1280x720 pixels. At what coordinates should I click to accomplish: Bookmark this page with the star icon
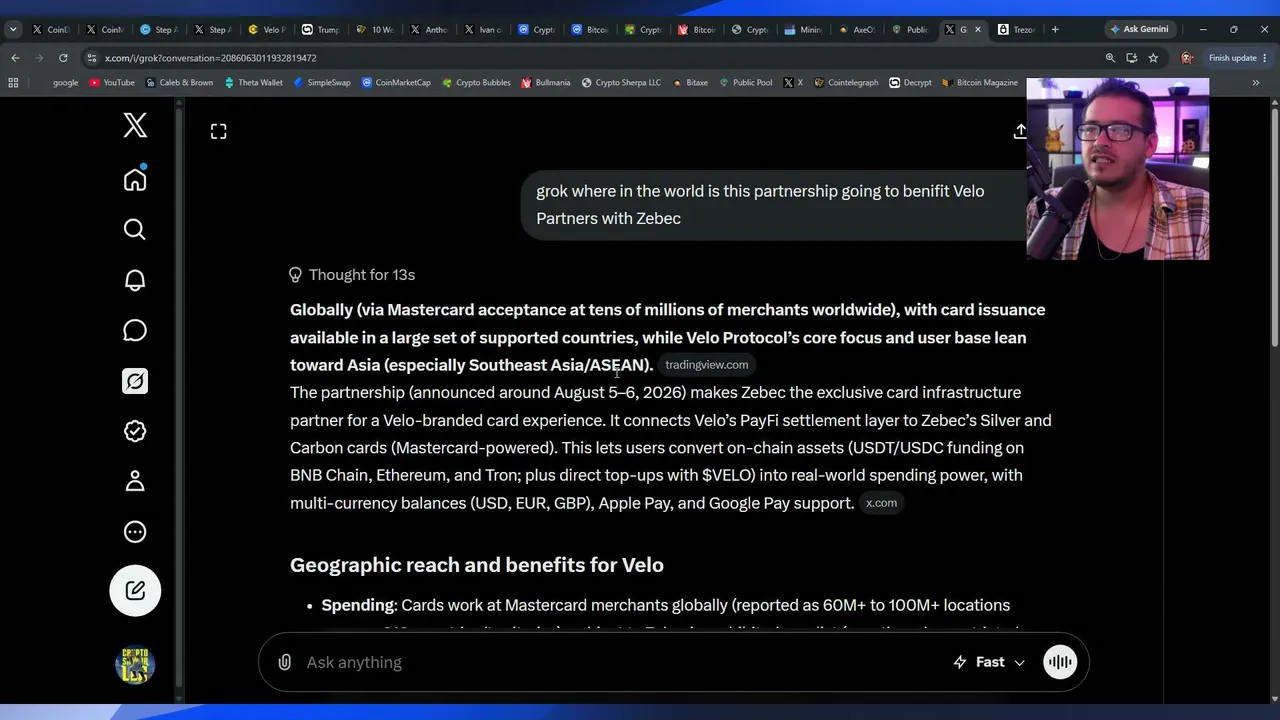coord(1153,58)
